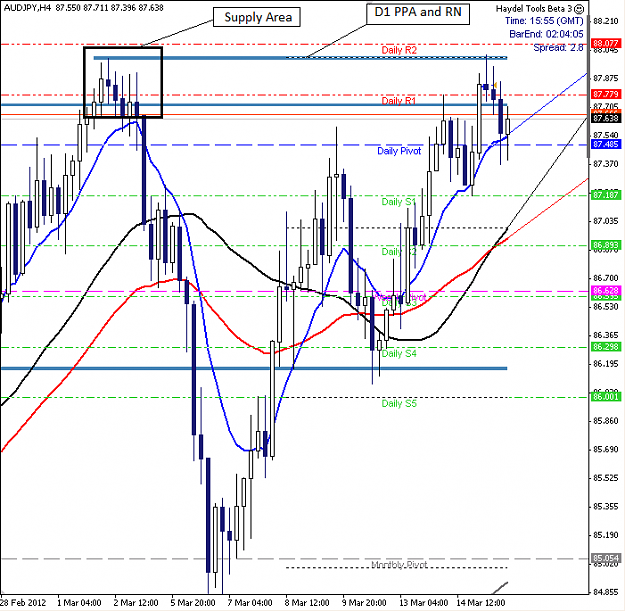Screen dimensions: 625x612
Task: Click the 13 Mar 04:00 time label
Action: (x=424, y=603)
